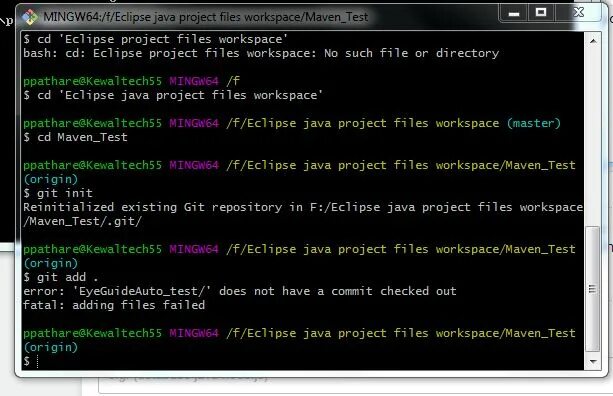This screenshot has width=613, height=396.
Task: Click the window title 'MINGW64:/f/Eclipse java project files workspace/Maven_Test'
Action: coord(206,17)
